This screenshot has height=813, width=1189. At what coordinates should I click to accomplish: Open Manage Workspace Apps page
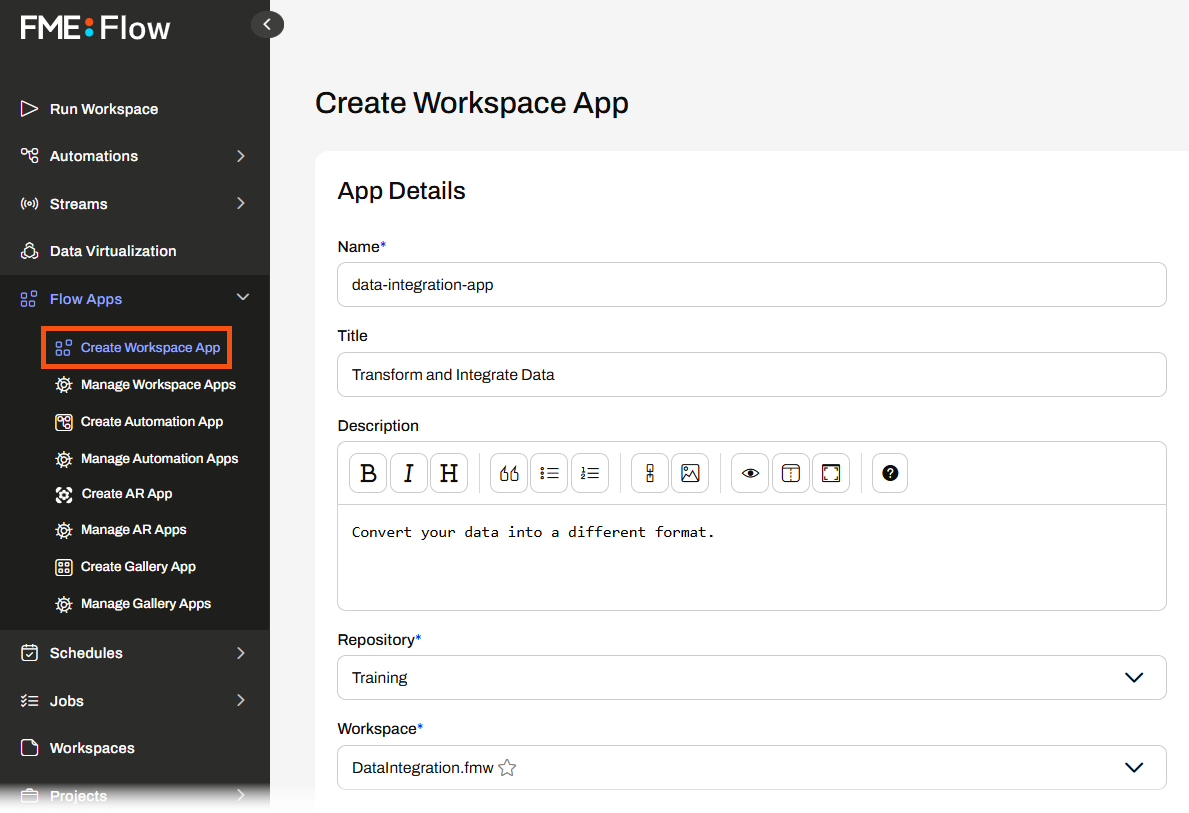point(158,385)
